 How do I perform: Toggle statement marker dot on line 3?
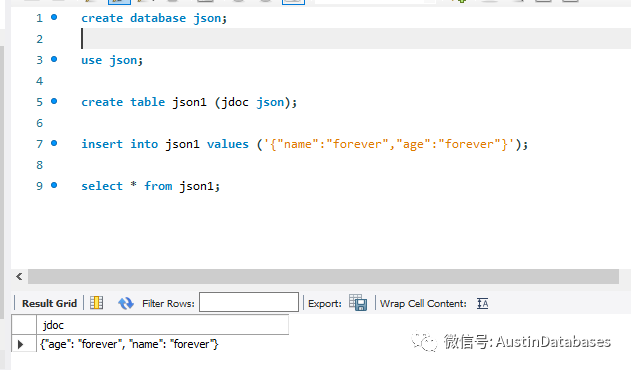tap(54, 59)
